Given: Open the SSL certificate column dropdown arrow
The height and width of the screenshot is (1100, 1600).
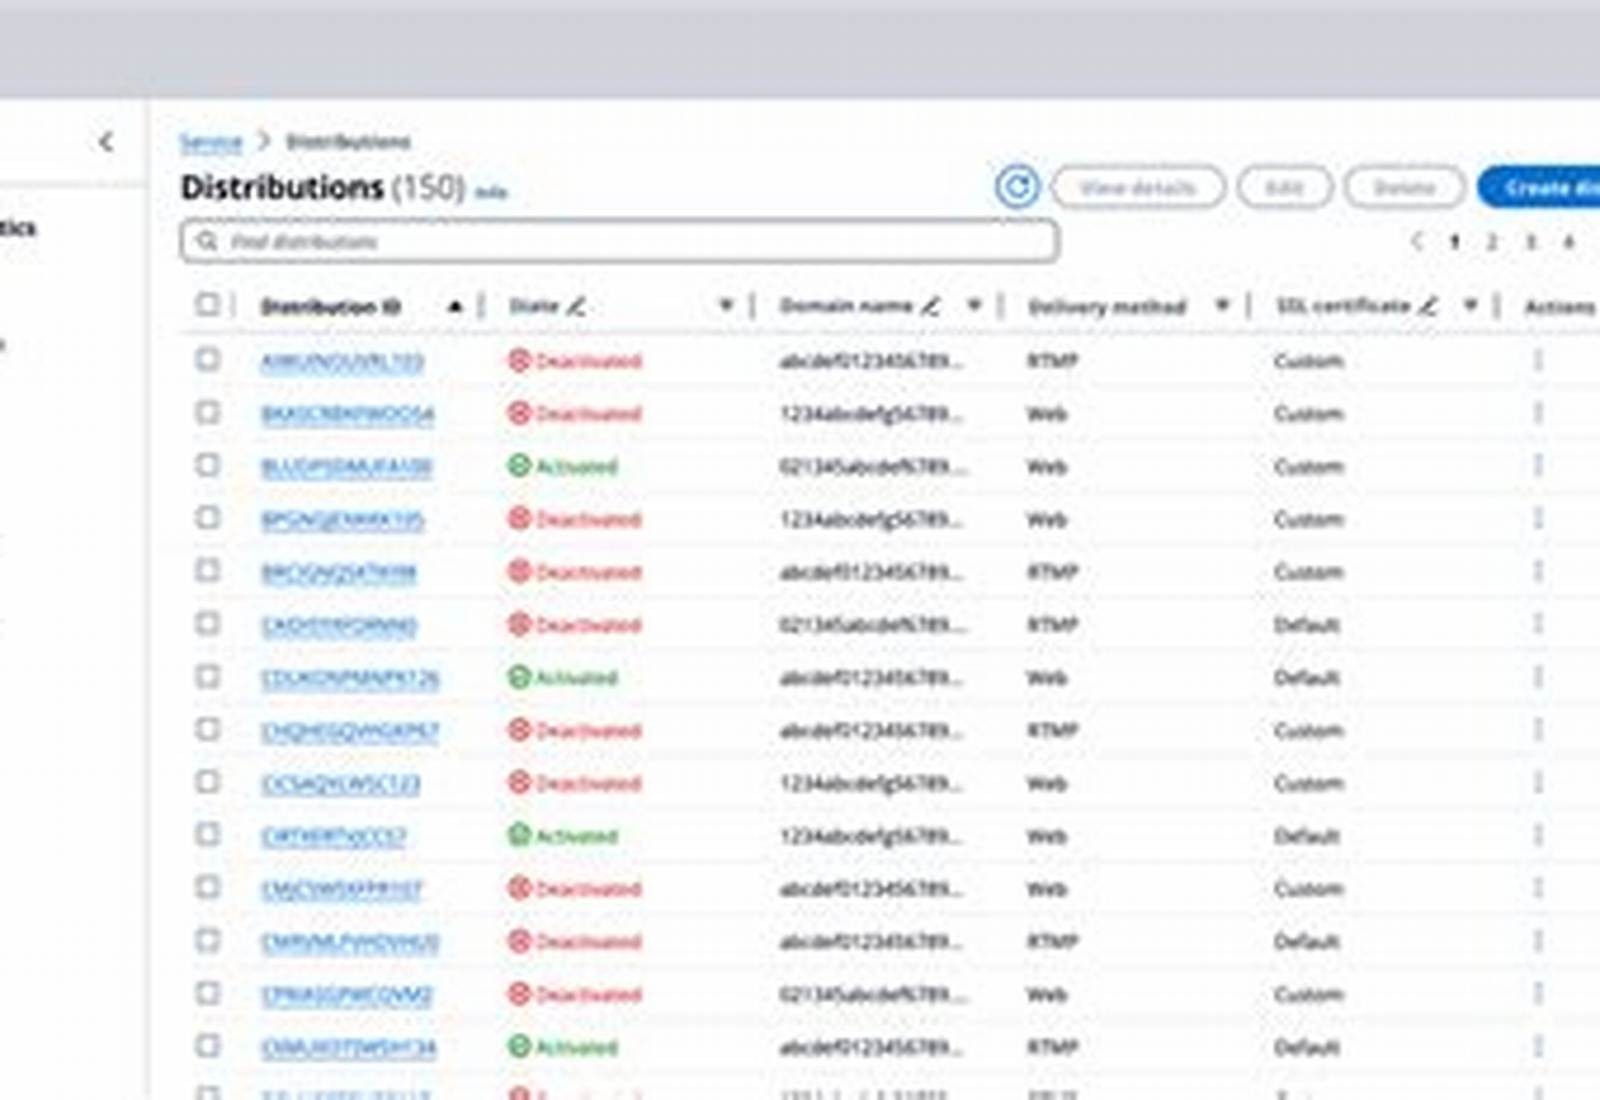Looking at the screenshot, I should click(1470, 305).
